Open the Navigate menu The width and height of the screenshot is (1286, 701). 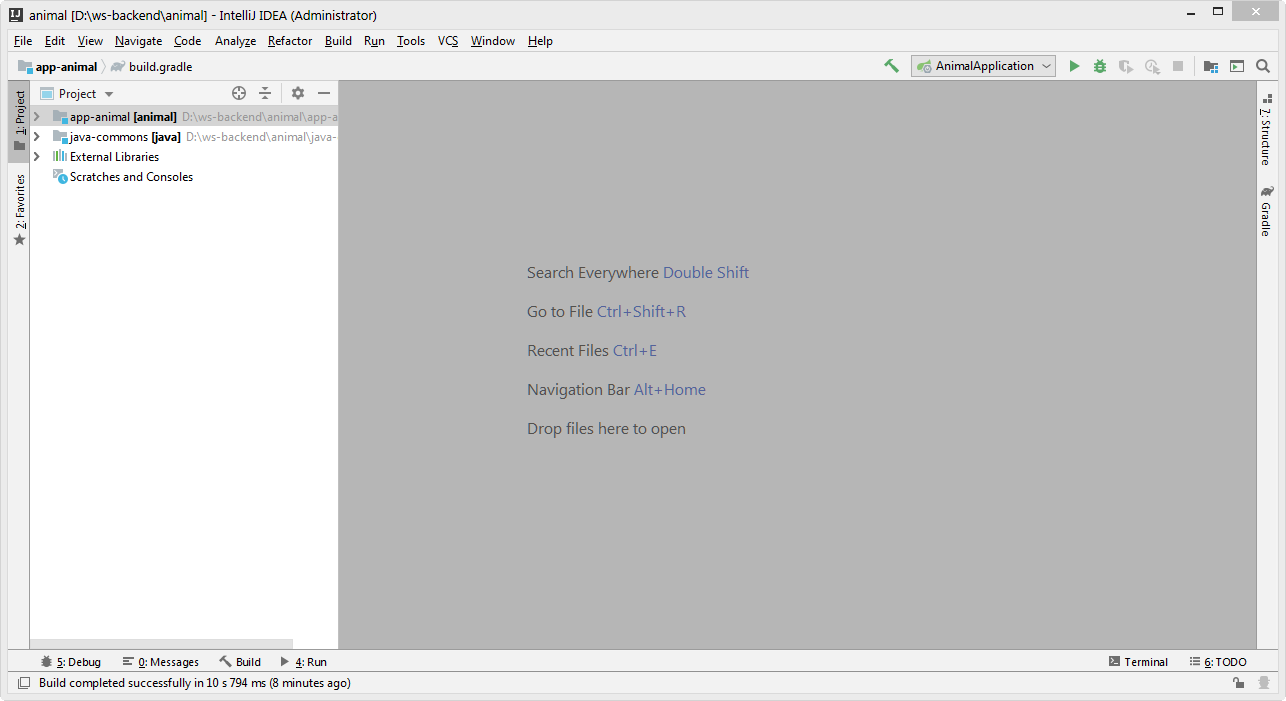click(138, 41)
